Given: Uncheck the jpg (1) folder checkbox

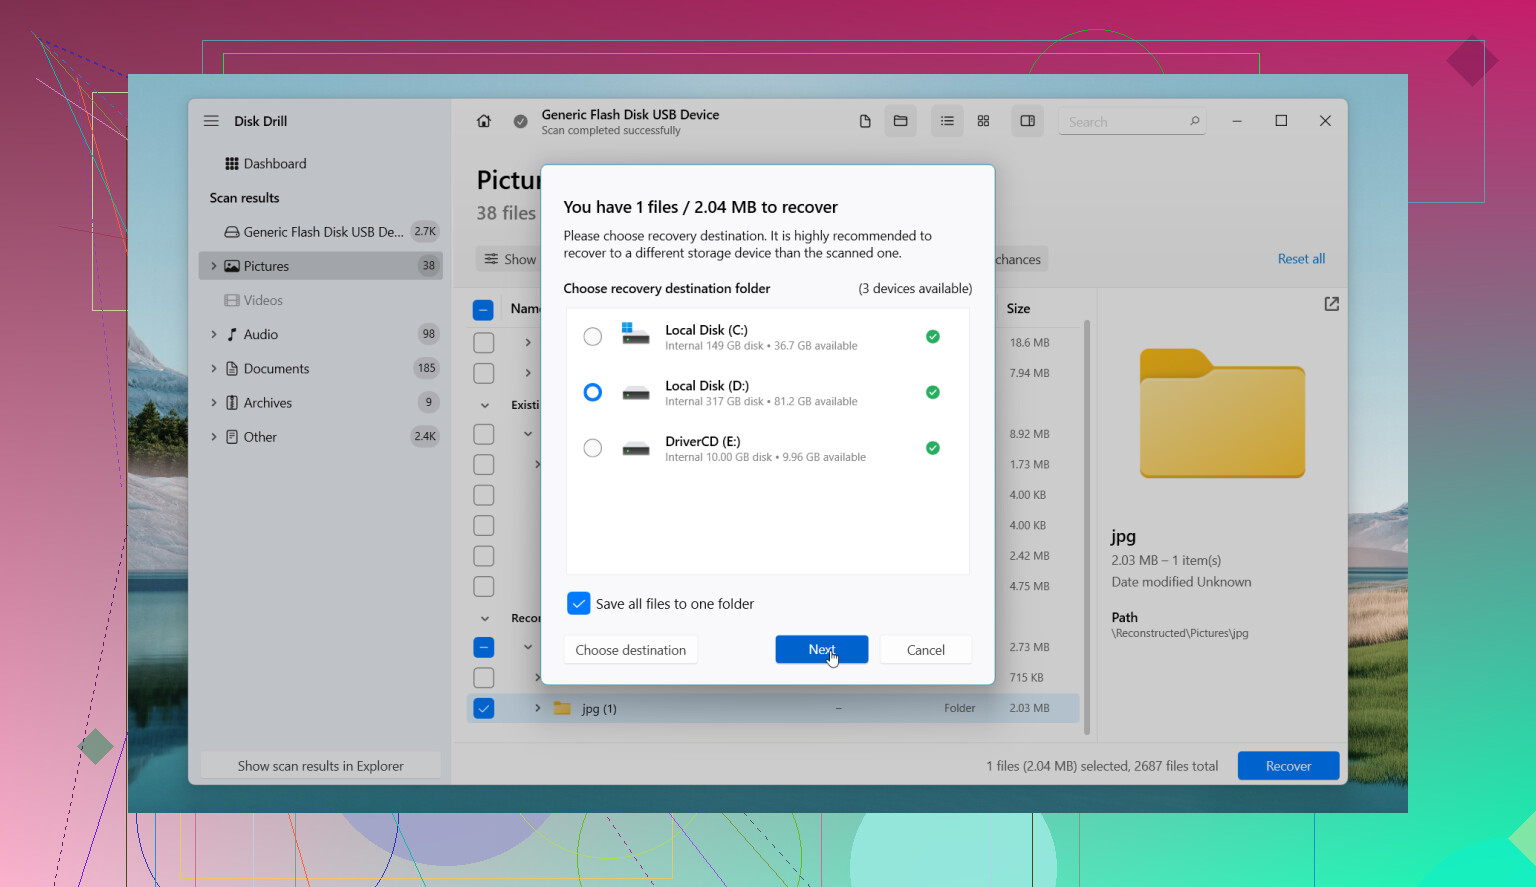Looking at the screenshot, I should (x=484, y=708).
